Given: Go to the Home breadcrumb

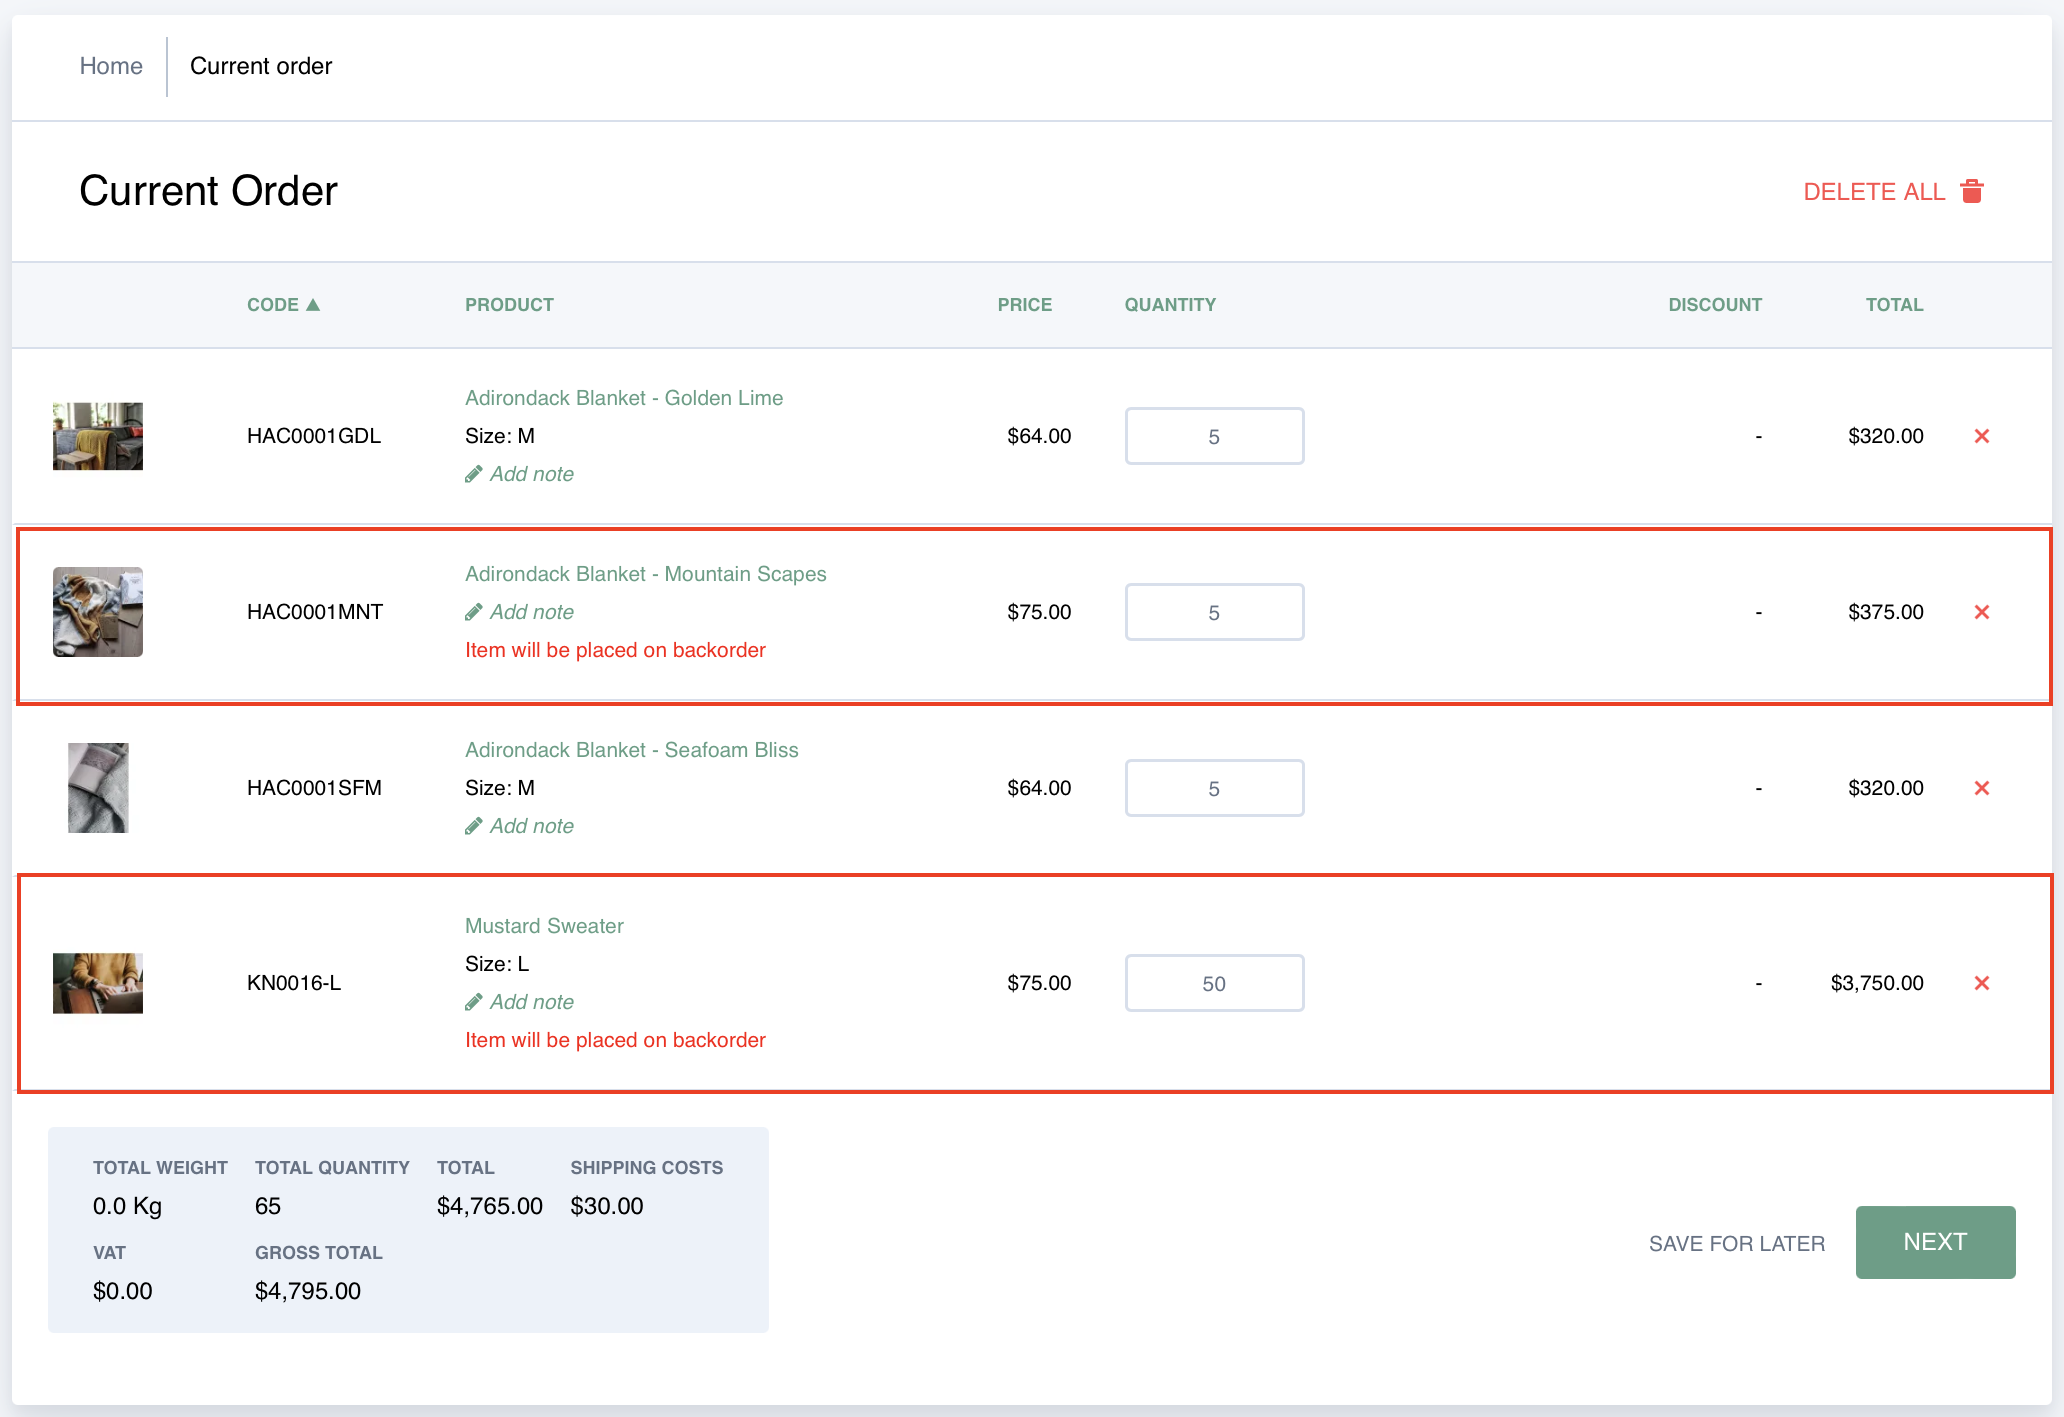Looking at the screenshot, I should tap(111, 66).
